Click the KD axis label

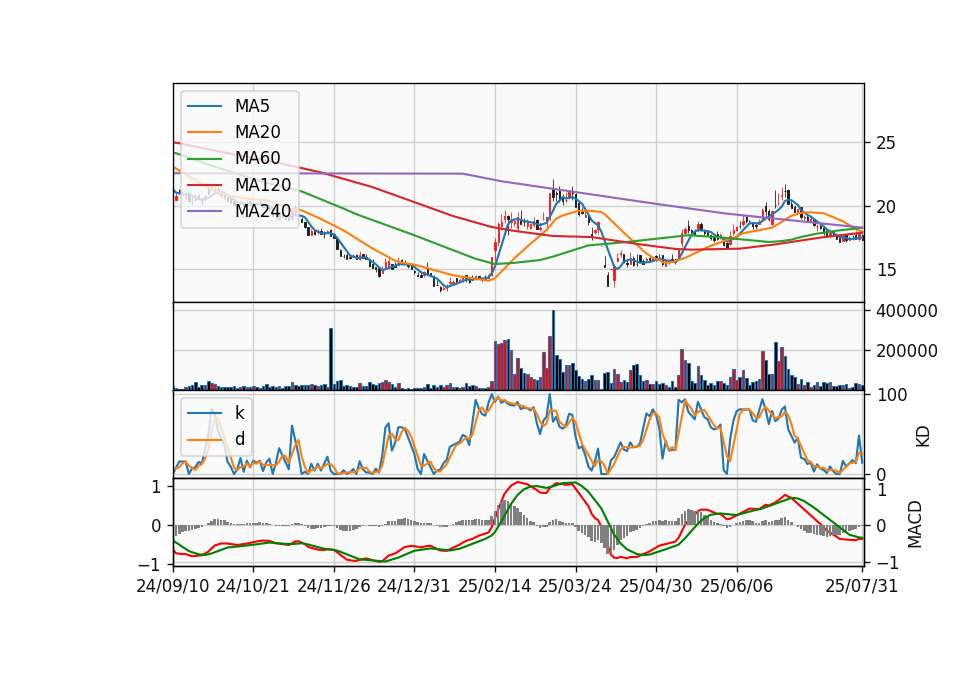[x=922, y=437]
